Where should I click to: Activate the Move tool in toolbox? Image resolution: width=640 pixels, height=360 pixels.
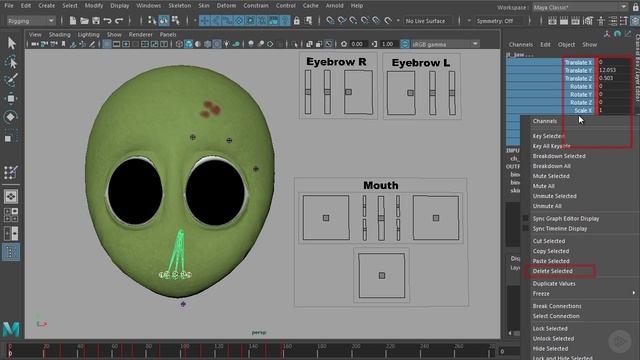(11, 98)
